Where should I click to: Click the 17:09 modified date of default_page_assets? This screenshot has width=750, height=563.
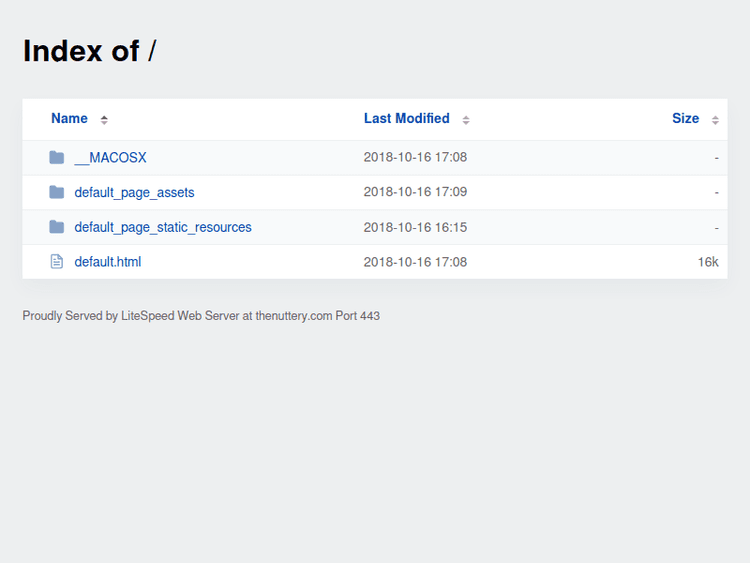(415, 192)
